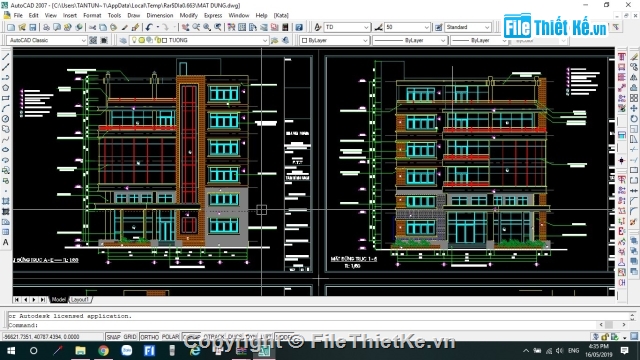Open the Windows Start button
This screenshot has height=360, width=640.
[x=11, y=351]
